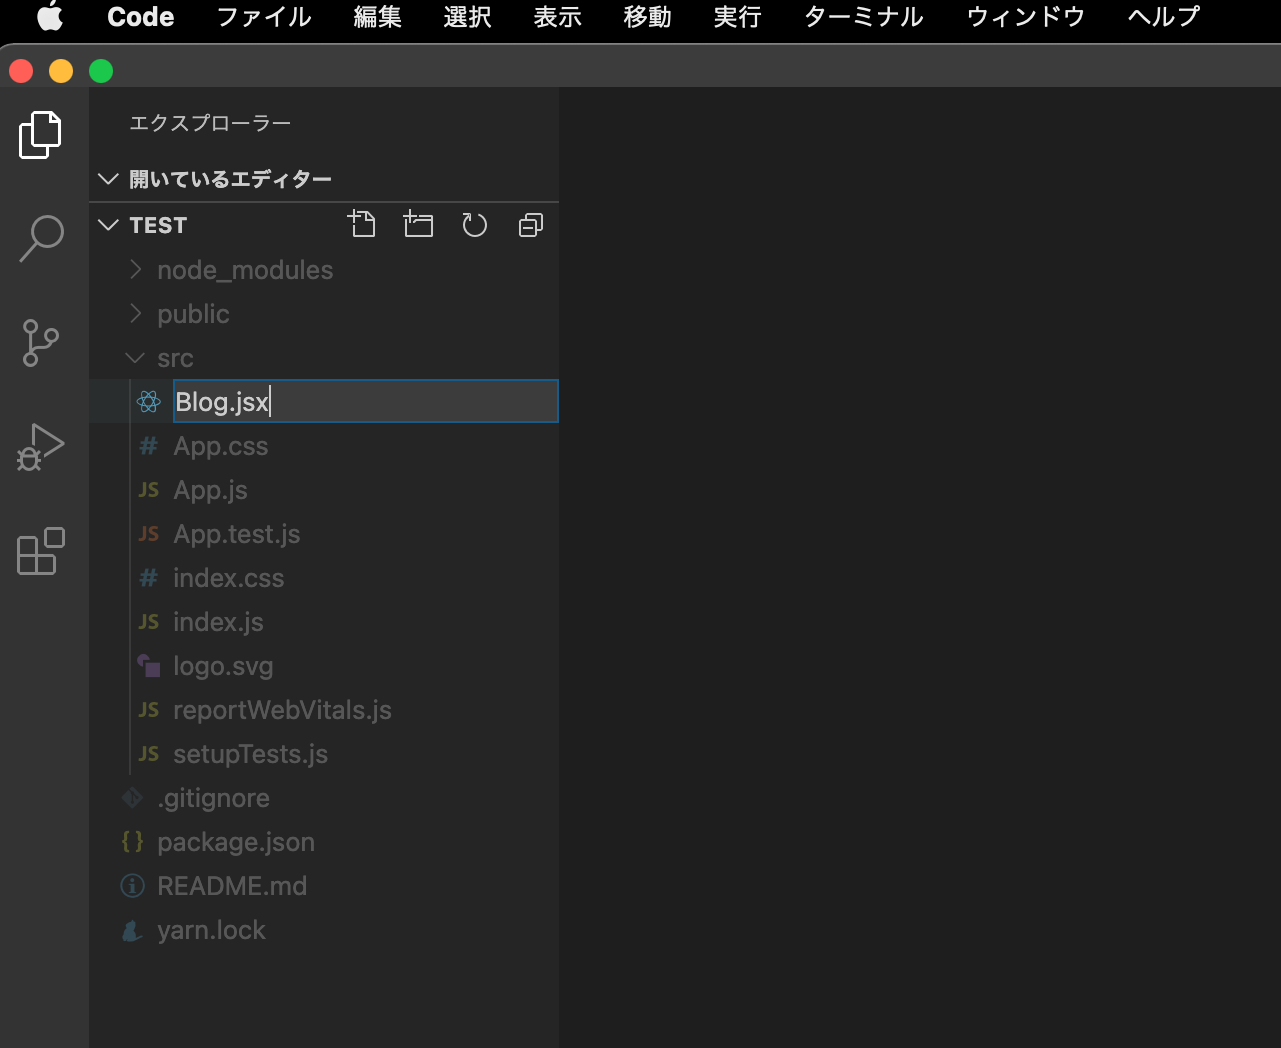Open the index.js file

(218, 622)
